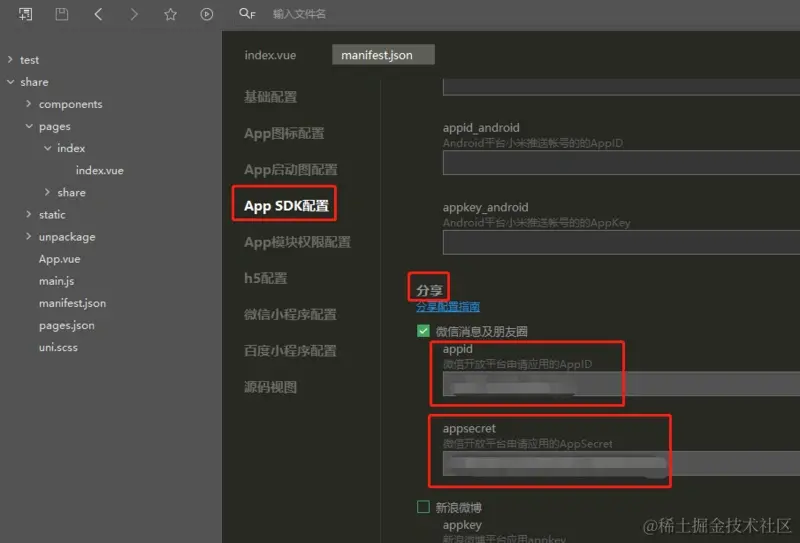800x543 pixels.
Task: Click the WeChat appid input field
Action: click(x=621, y=384)
